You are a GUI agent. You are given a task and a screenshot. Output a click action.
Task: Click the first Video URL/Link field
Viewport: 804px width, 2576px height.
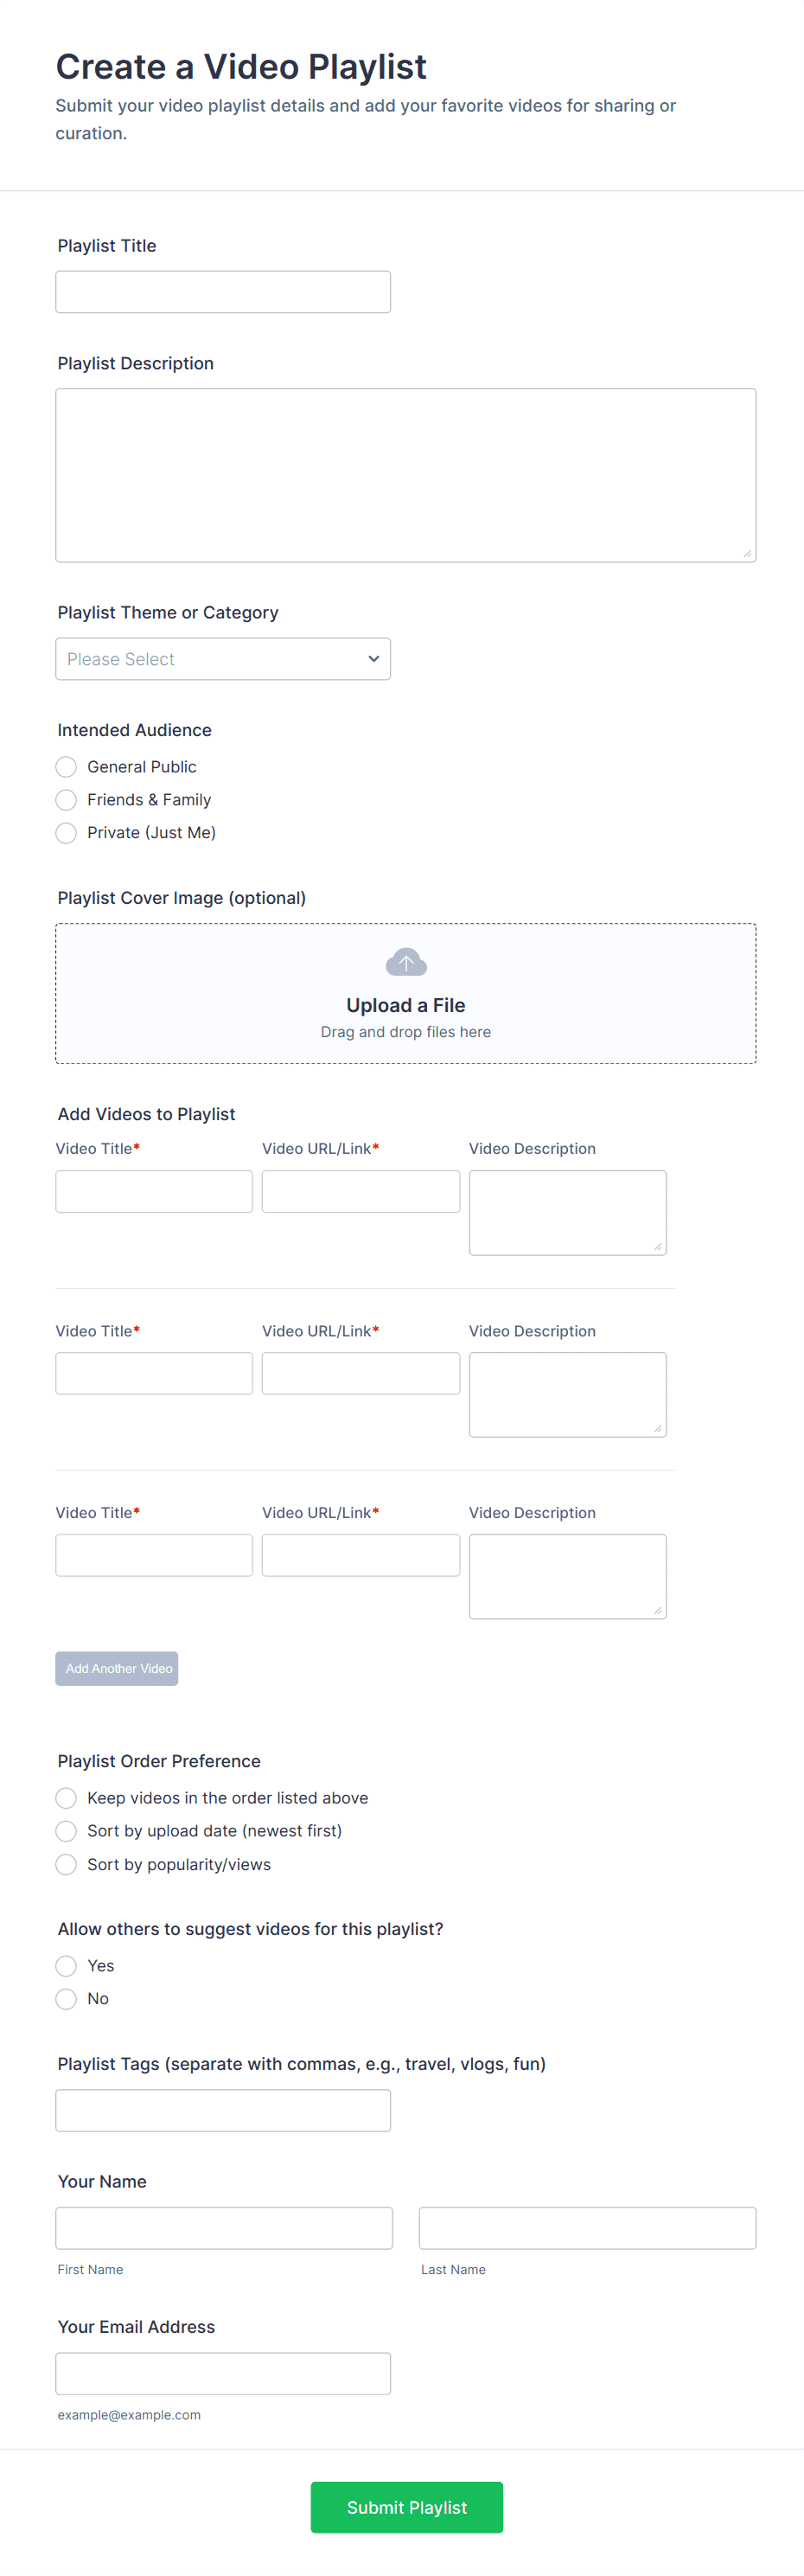click(360, 1191)
